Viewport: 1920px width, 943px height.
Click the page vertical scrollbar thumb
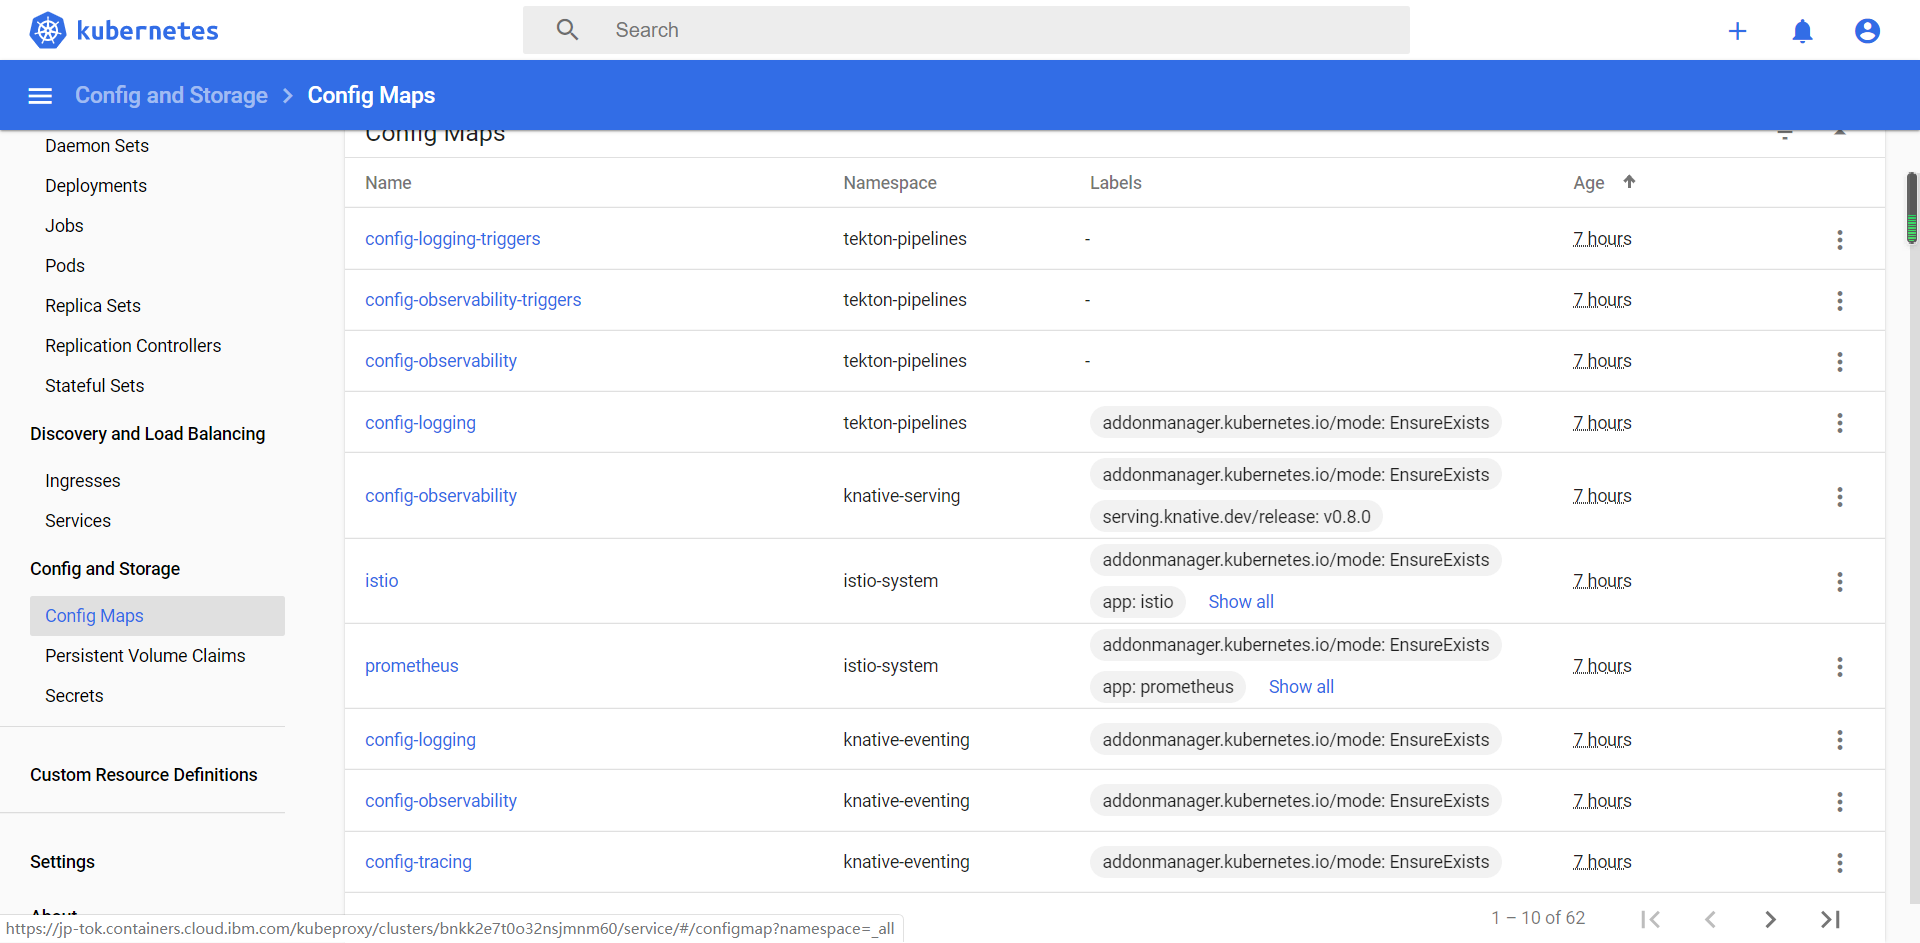pos(1912,208)
